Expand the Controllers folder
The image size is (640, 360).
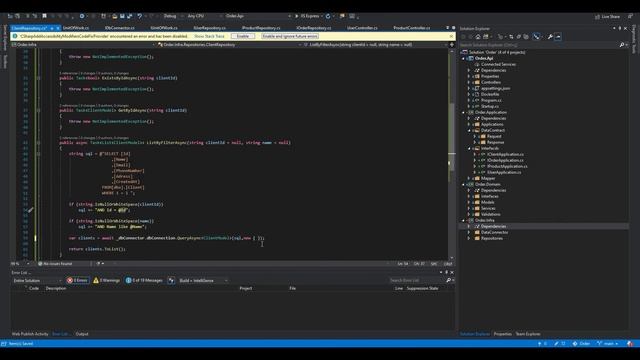point(469,82)
